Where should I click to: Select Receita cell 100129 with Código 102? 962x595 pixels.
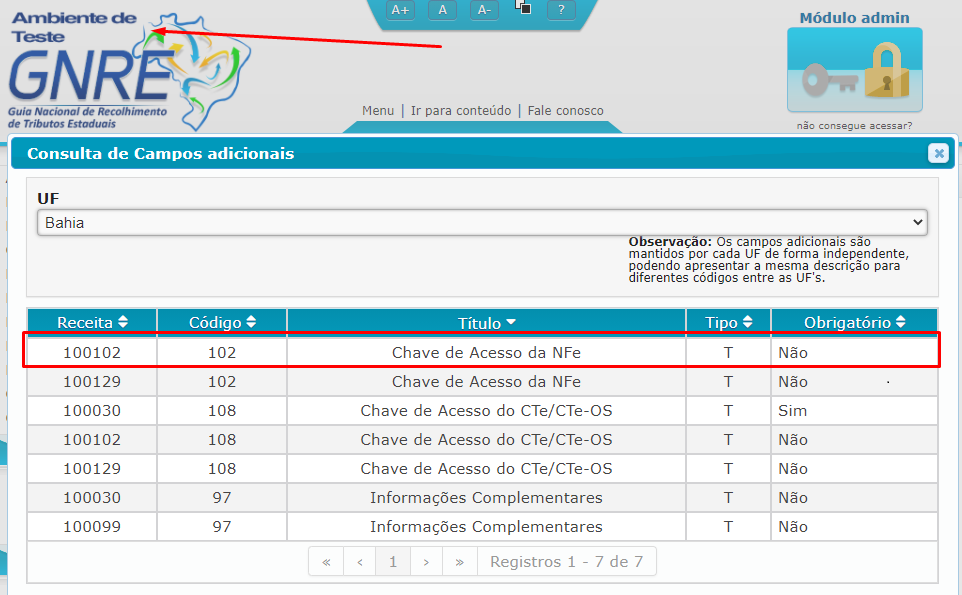click(92, 382)
